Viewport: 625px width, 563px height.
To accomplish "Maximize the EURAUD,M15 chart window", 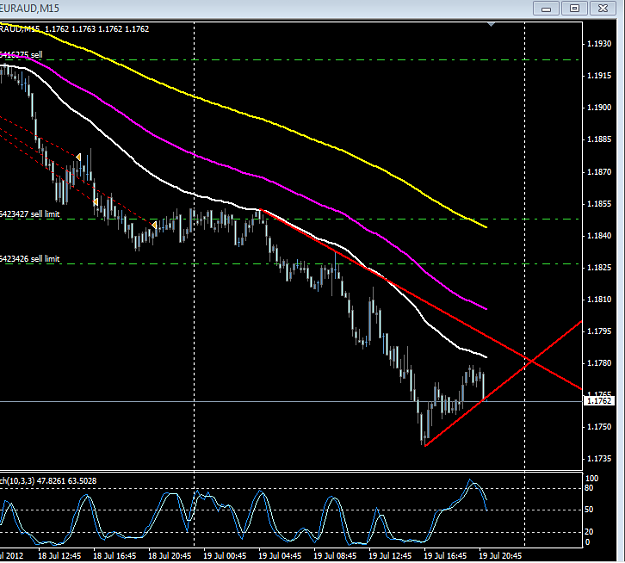I will pos(574,8).
